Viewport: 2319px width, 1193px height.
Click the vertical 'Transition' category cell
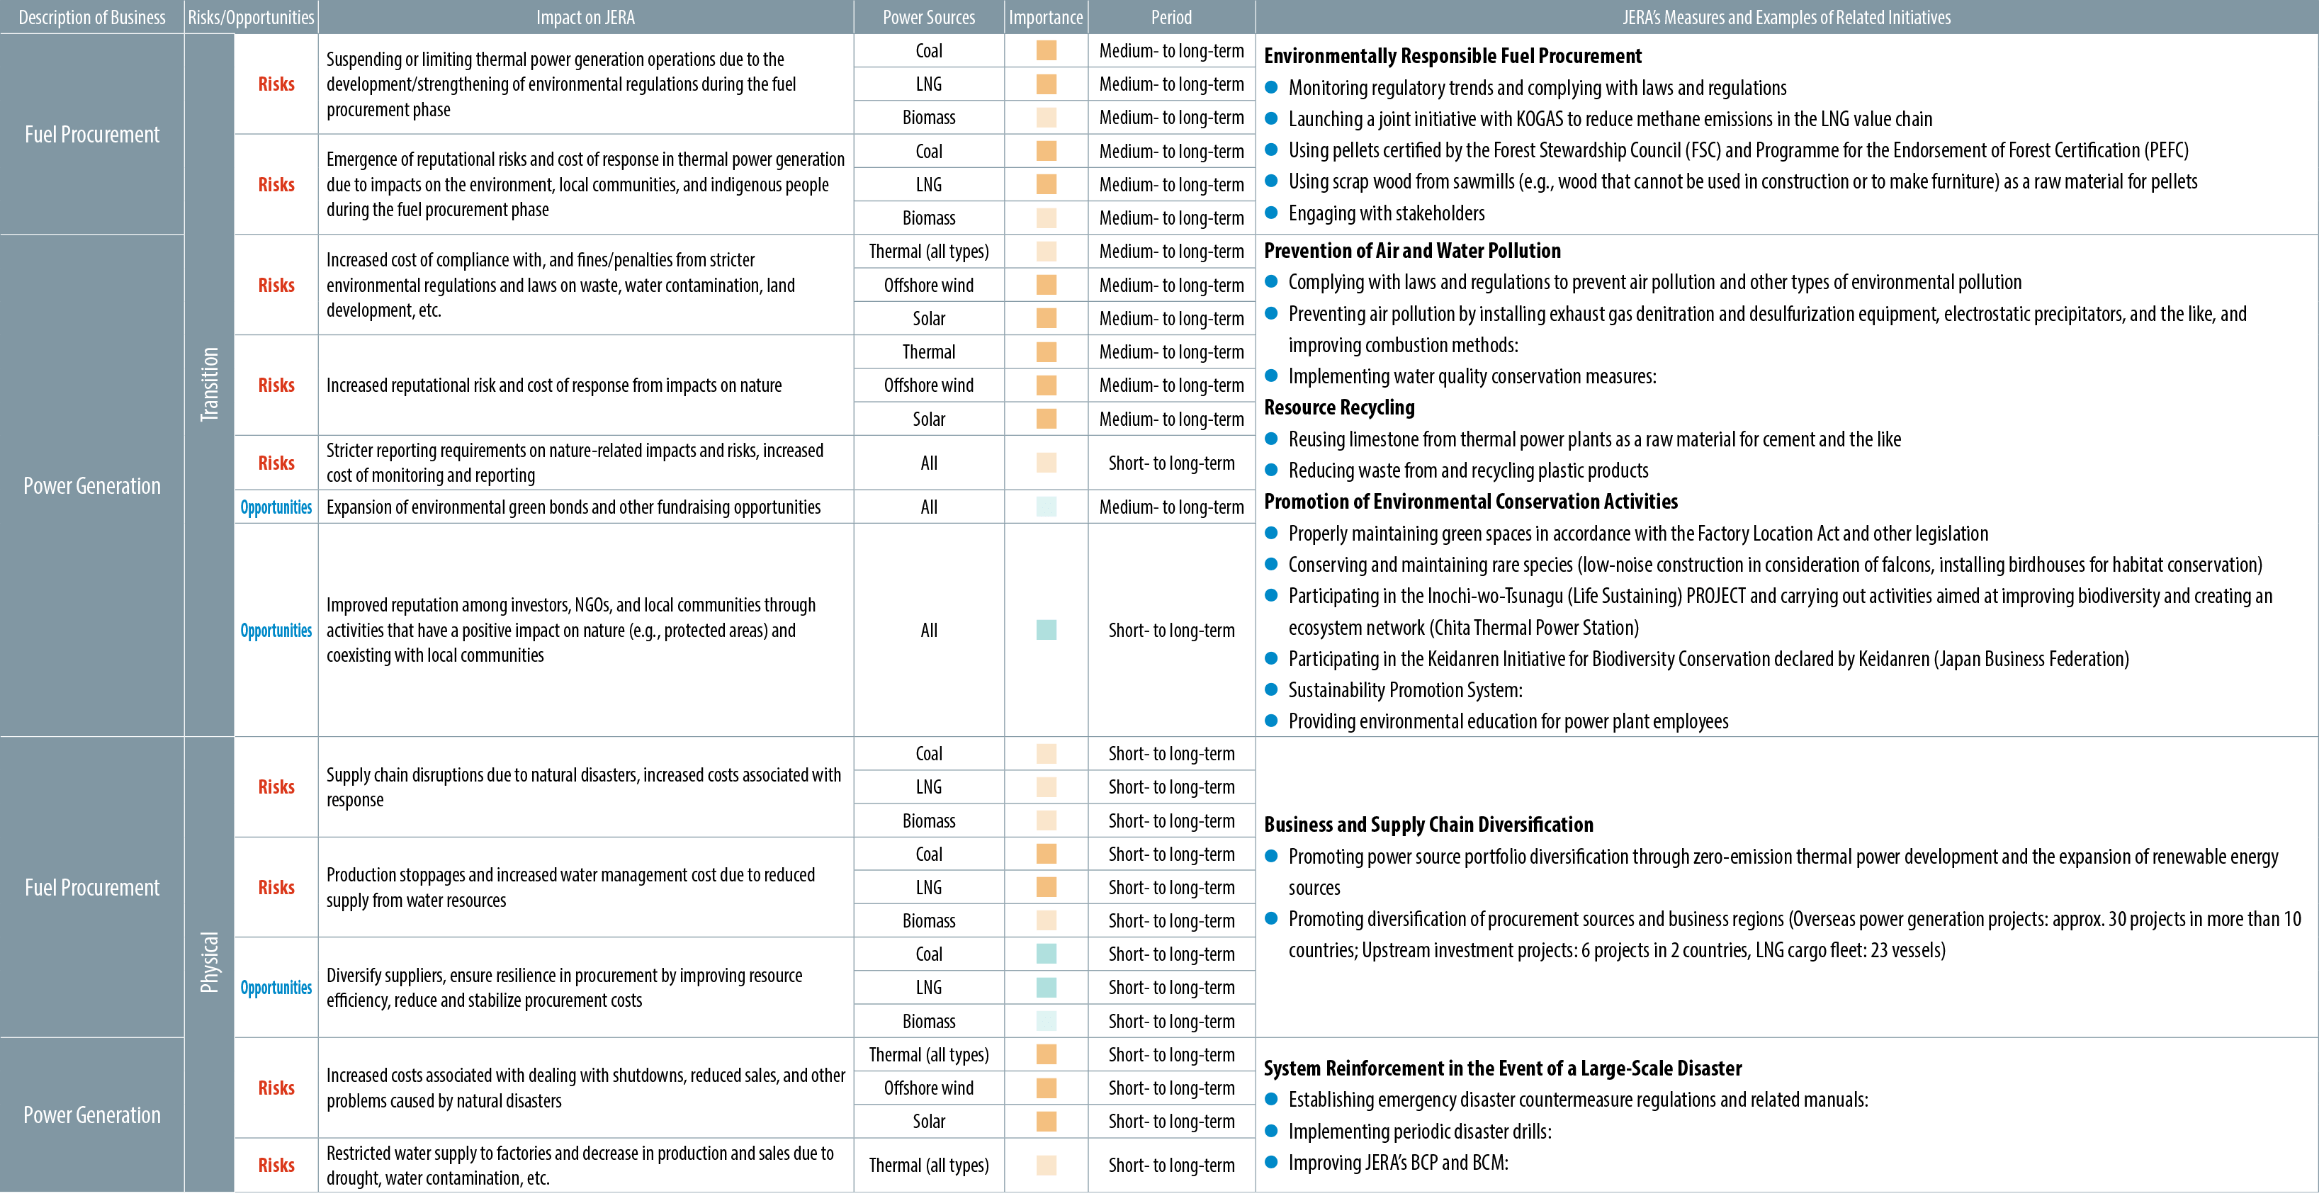click(x=209, y=385)
